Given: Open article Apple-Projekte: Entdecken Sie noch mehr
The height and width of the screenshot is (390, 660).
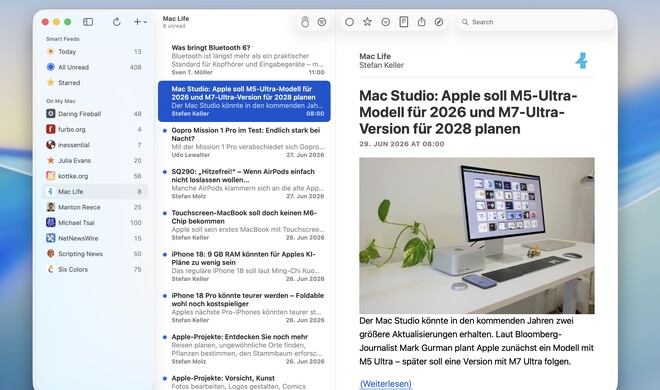Looking at the screenshot, I should (x=244, y=349).
